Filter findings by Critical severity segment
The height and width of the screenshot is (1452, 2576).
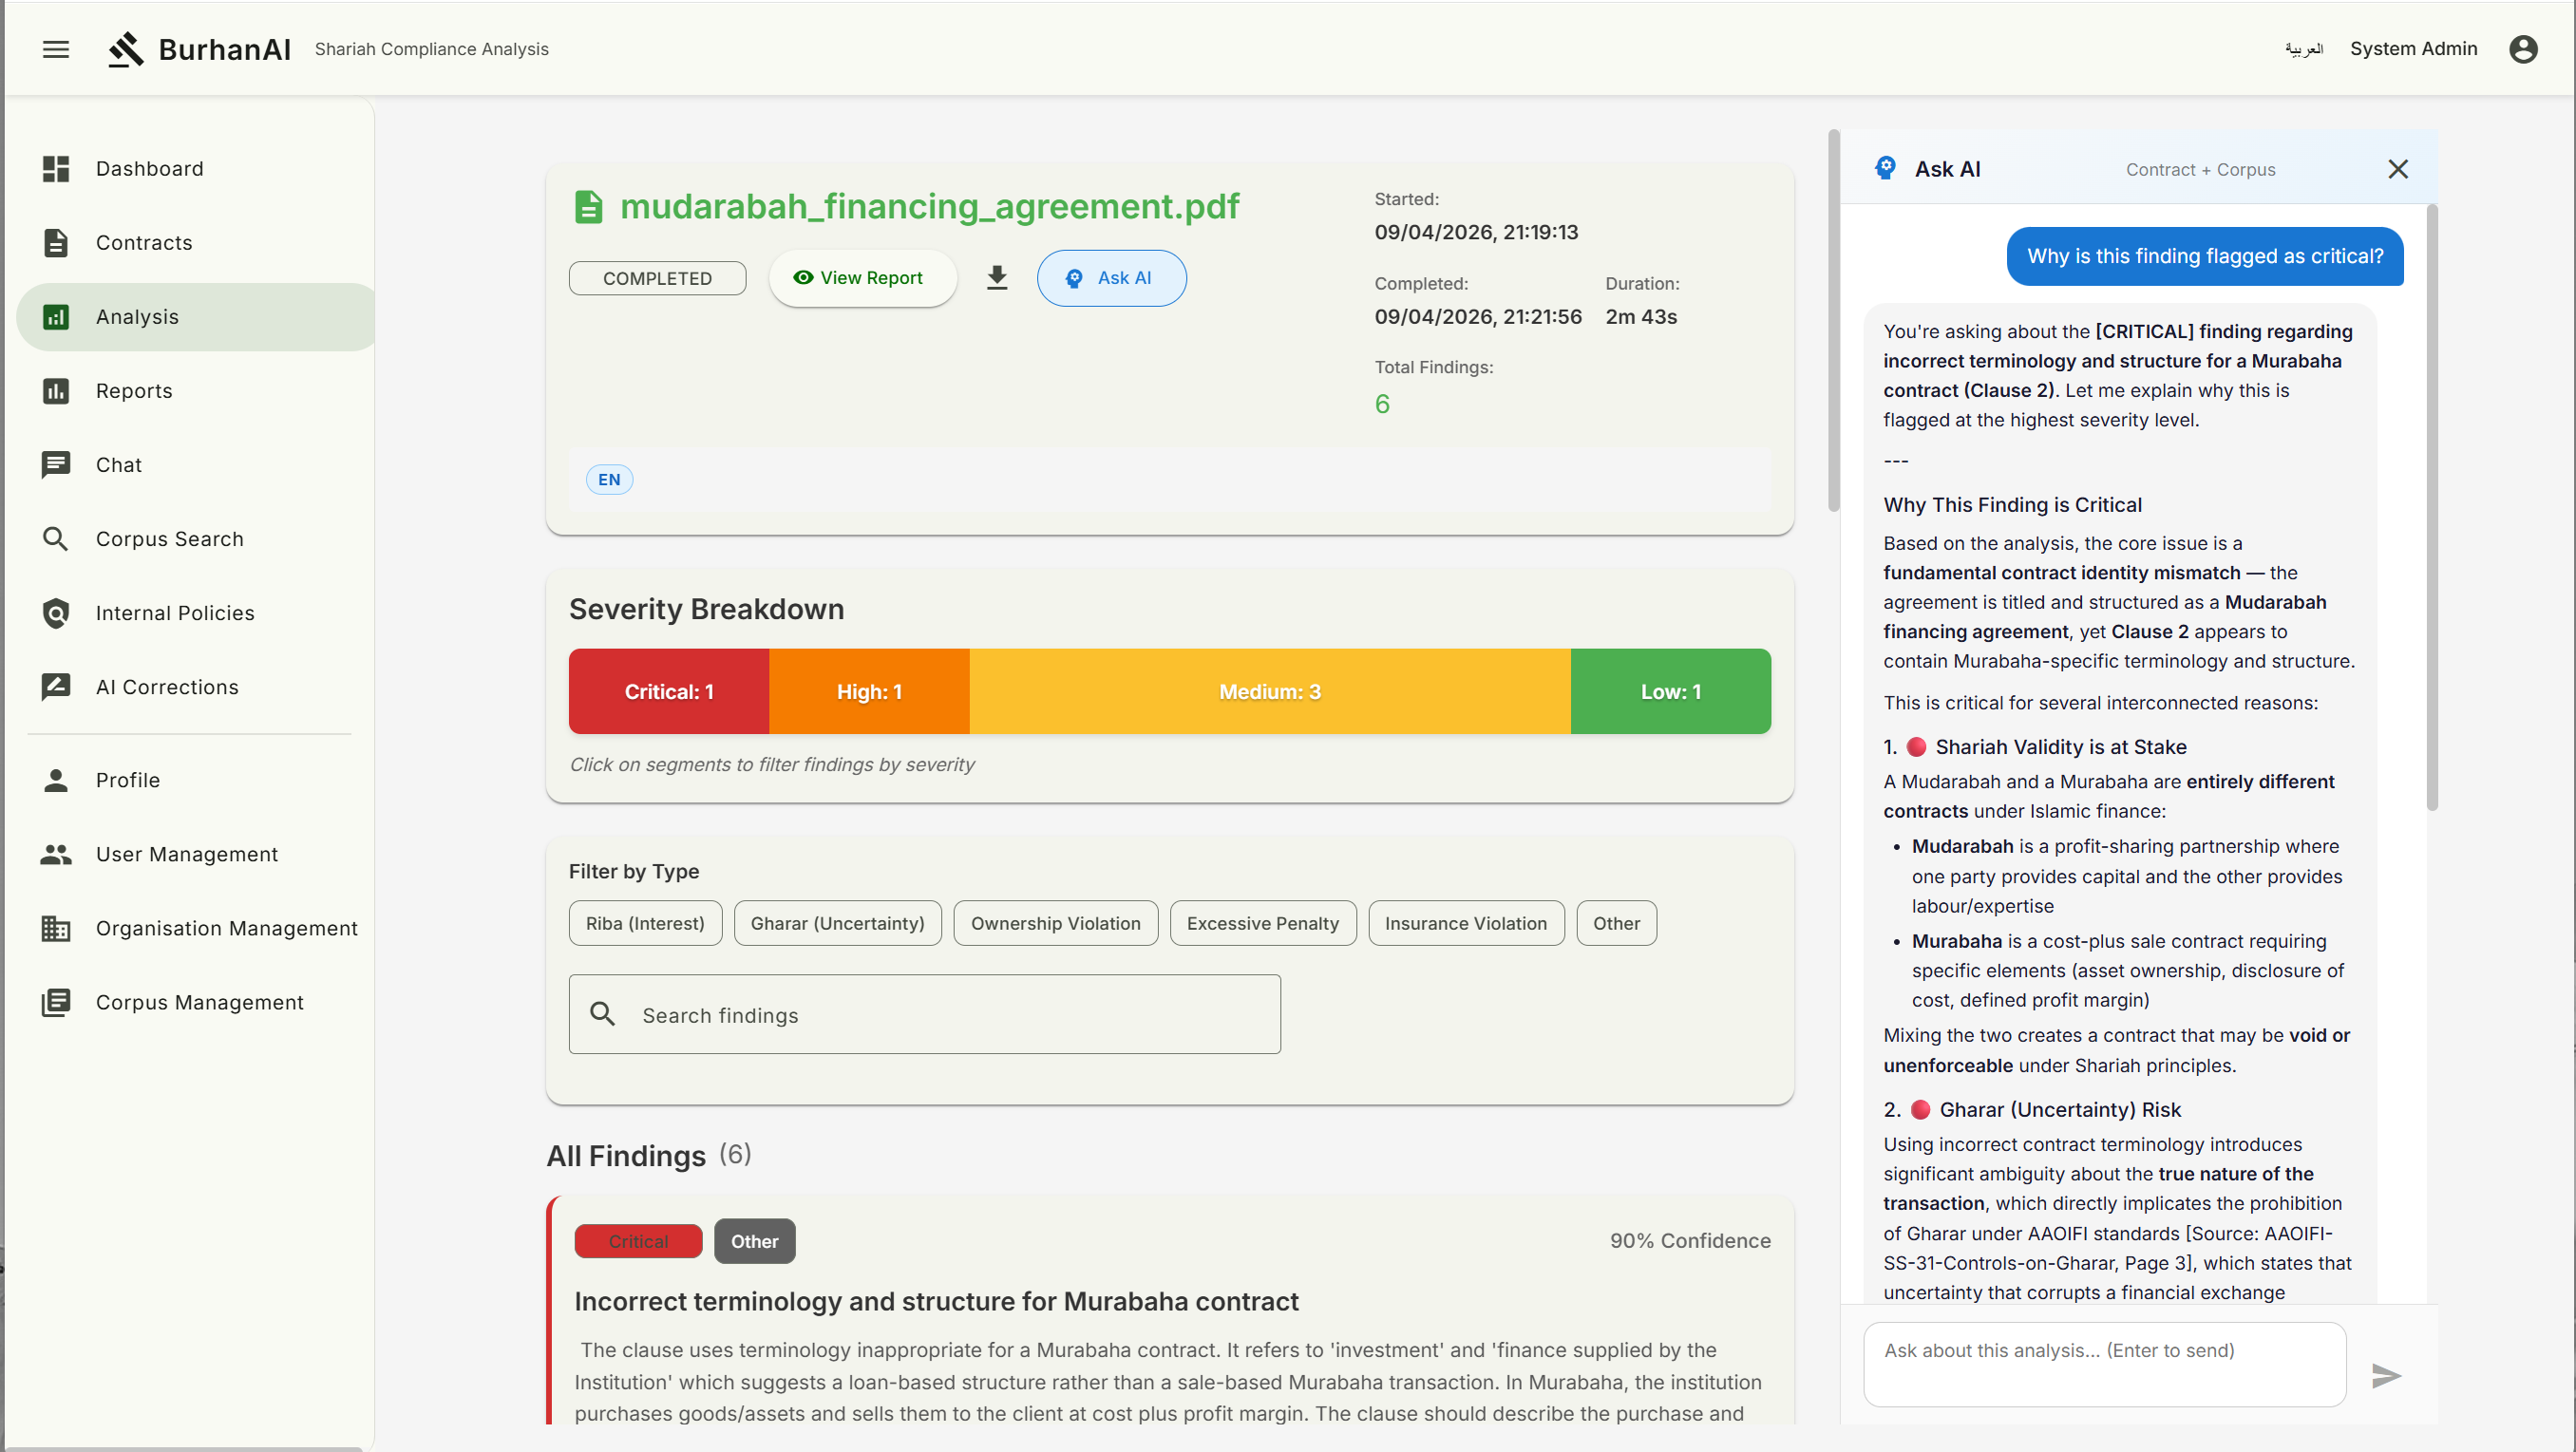coord(669,691)
